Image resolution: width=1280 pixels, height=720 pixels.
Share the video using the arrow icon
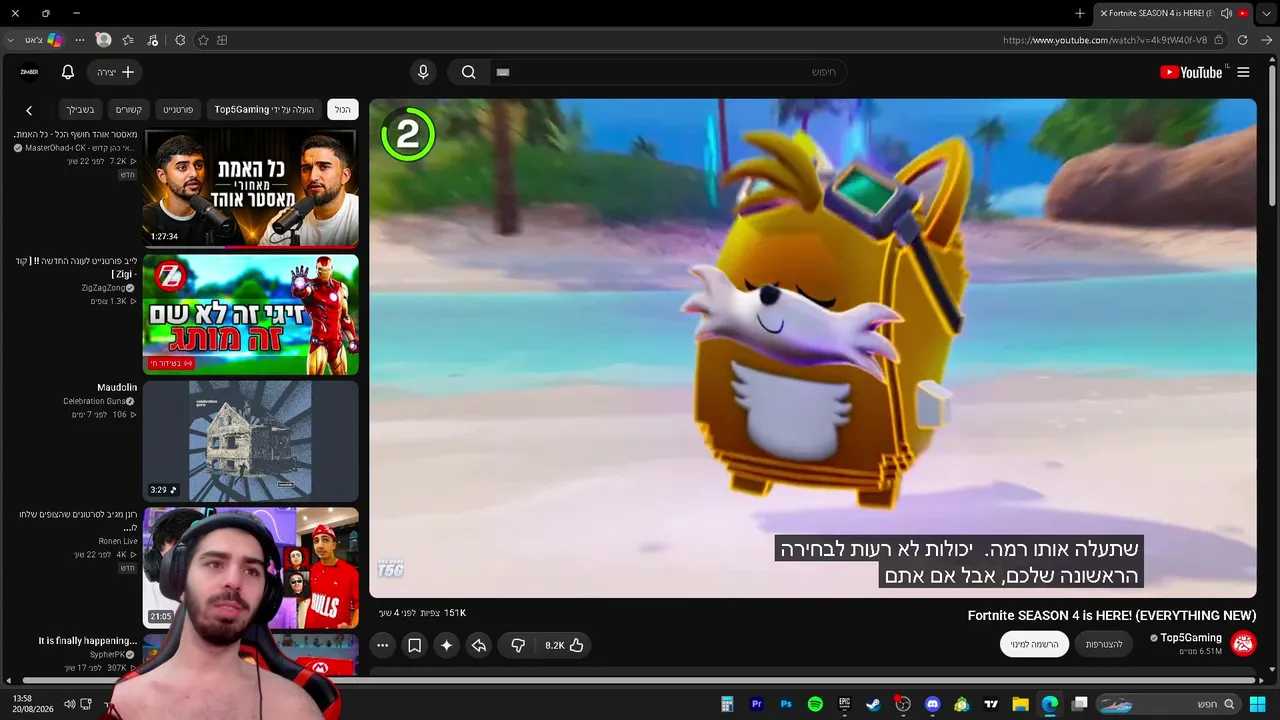click(x=479, y=645)
